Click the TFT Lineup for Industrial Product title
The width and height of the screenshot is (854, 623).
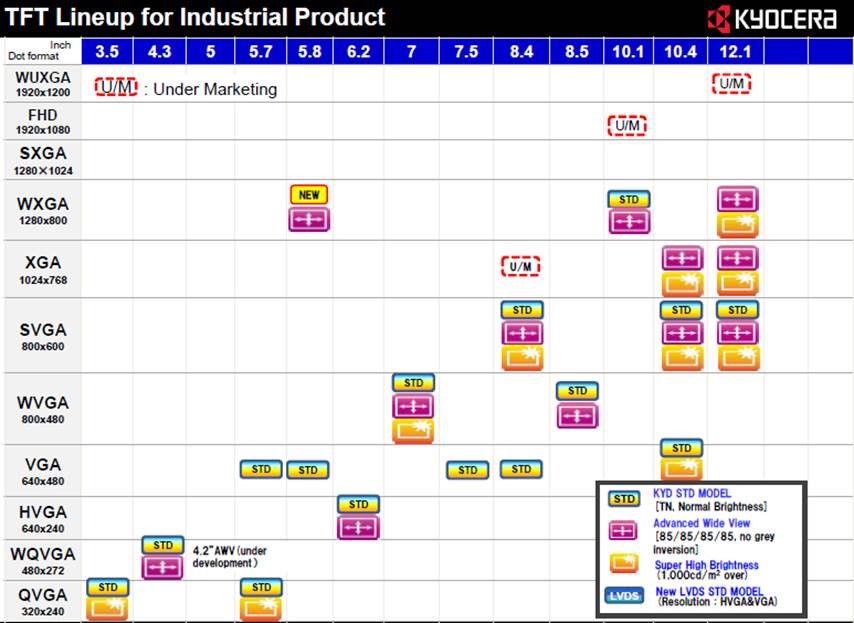point(196,17)
